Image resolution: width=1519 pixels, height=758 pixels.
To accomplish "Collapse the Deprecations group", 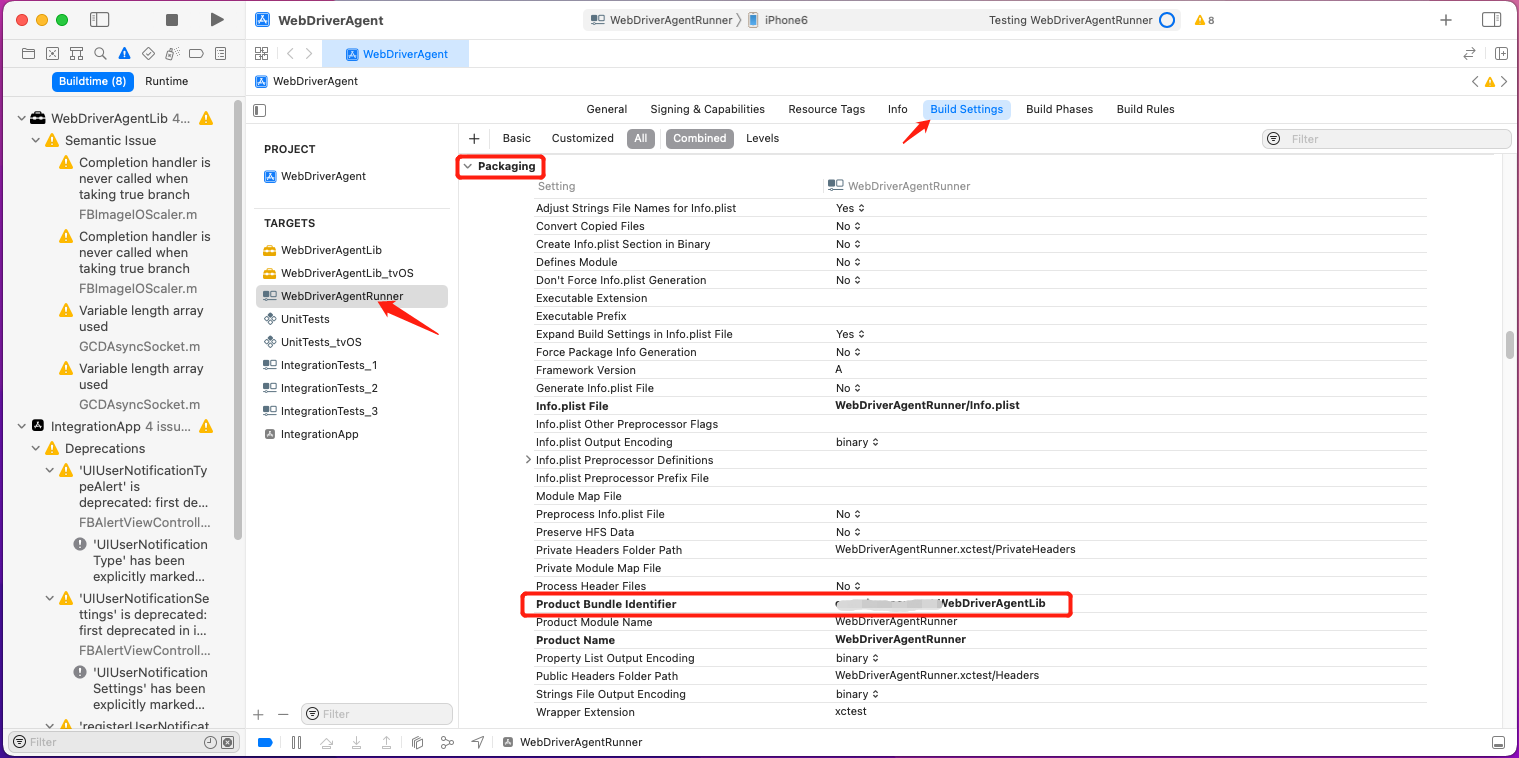I will (x=35, y=449).
